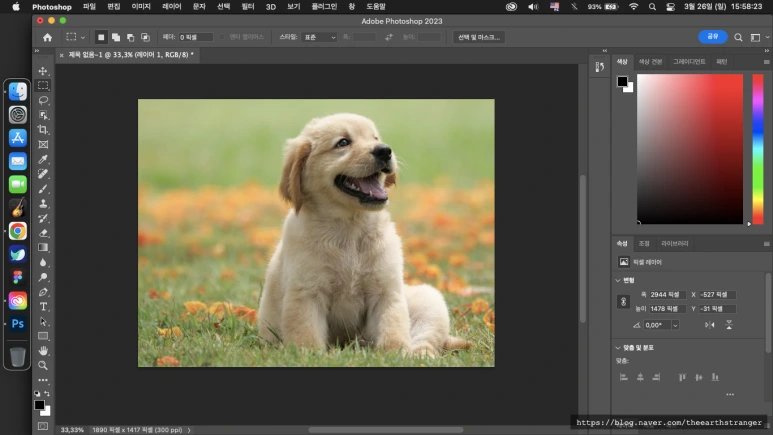The width and height of the screenshot is (773, 435).
Task: Click the 선택 및 마스크 button
Action: click(x=478, y=37)
